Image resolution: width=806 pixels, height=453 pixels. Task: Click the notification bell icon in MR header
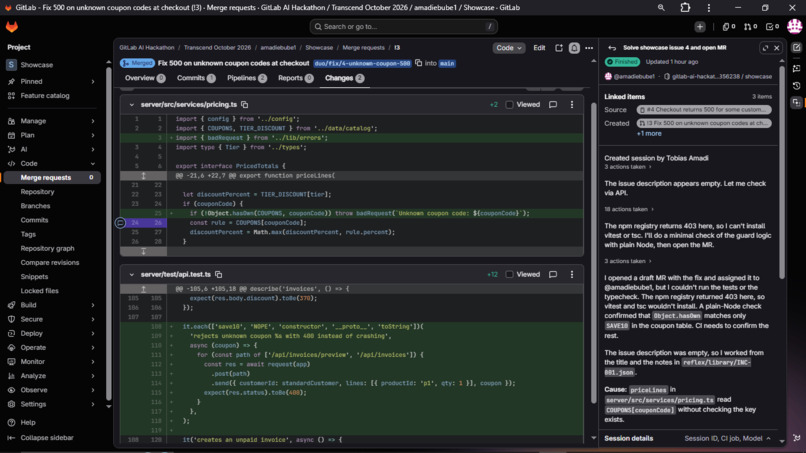click(574, 48)
